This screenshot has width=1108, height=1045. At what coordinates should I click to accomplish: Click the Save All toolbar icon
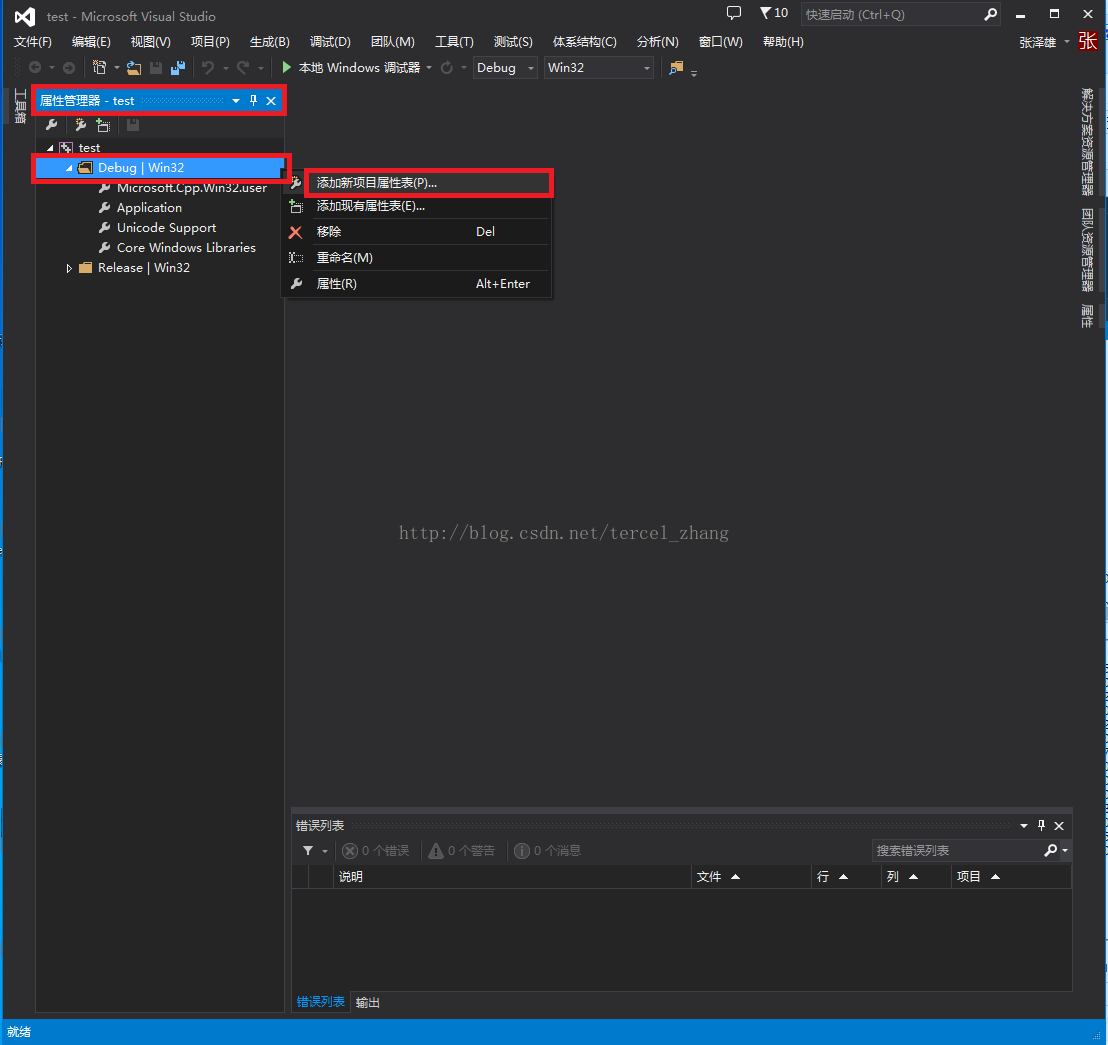177,68
